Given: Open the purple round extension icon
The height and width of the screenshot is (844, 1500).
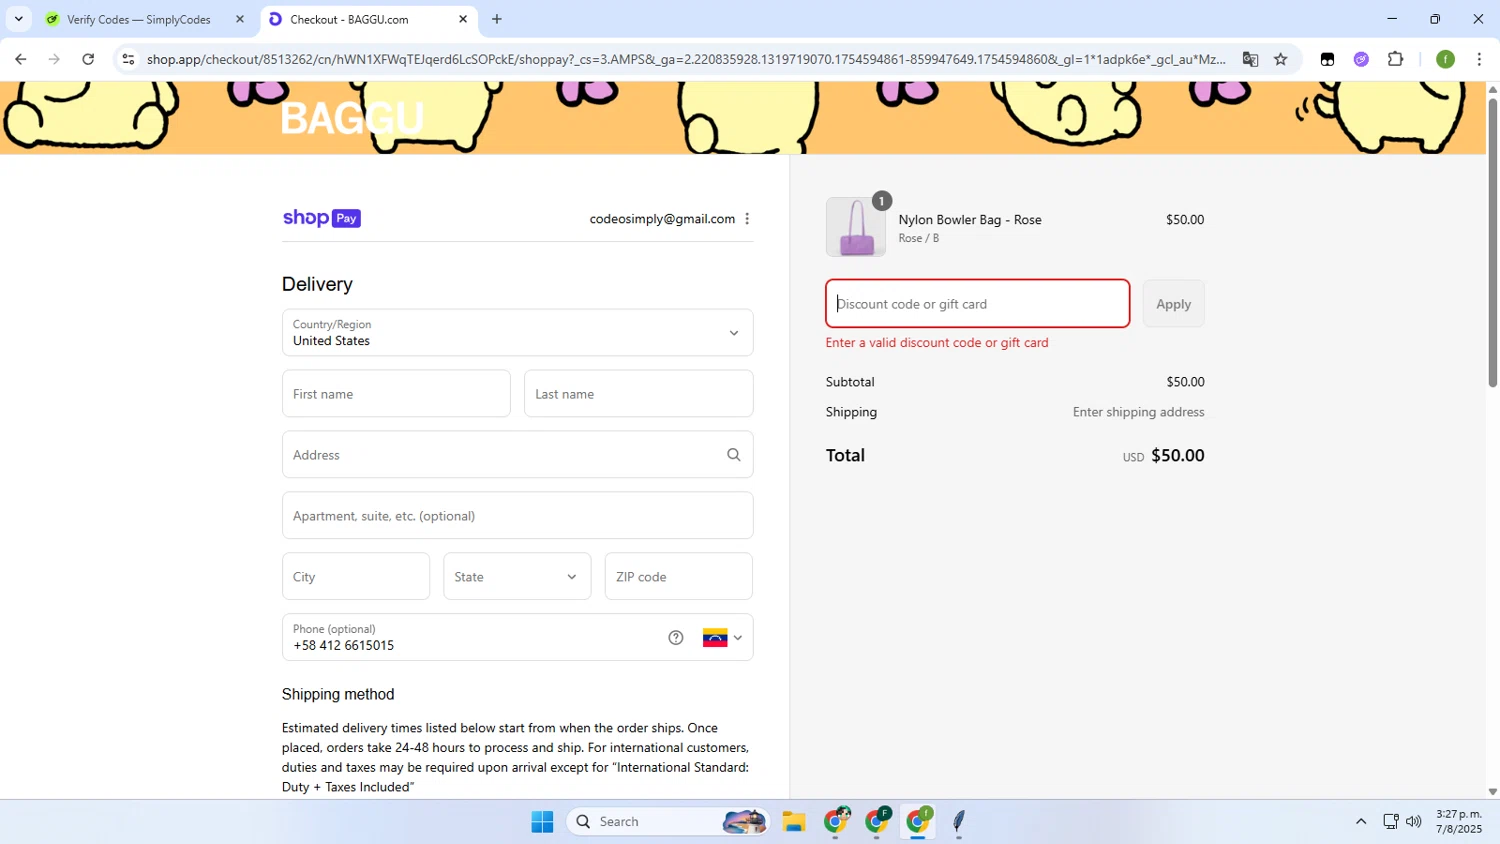Looking at the screenshot, I should click(x=1361, y=59).
